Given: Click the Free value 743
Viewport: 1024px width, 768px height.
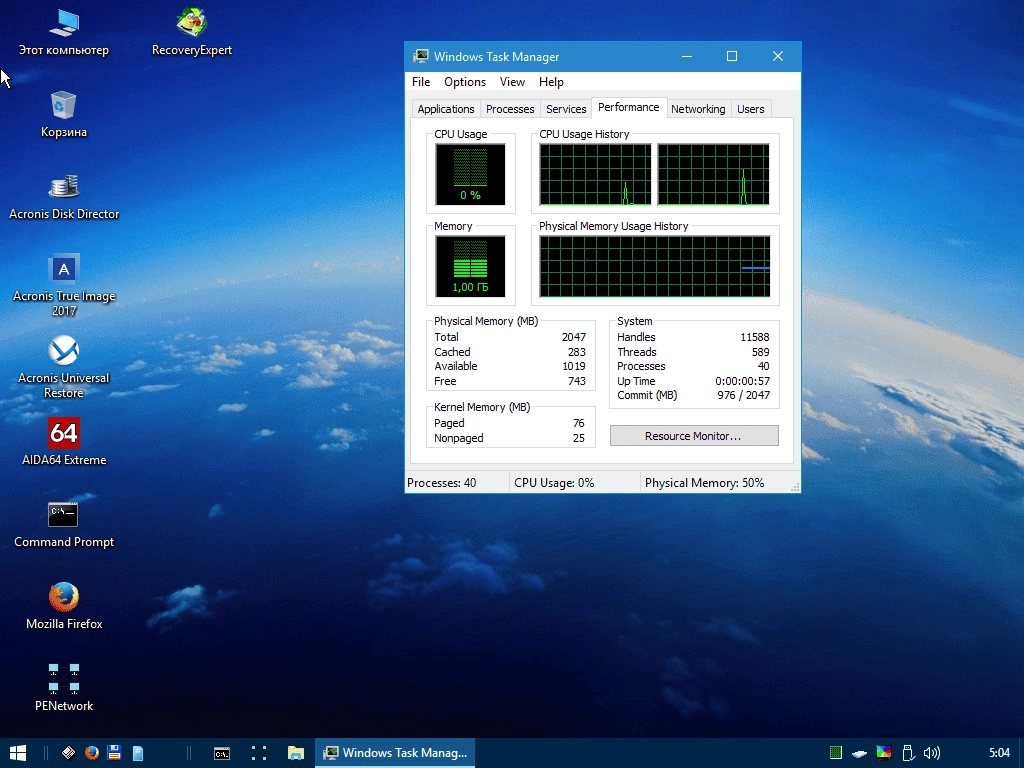Looking at the screenshot, I should tap(577, 381).
